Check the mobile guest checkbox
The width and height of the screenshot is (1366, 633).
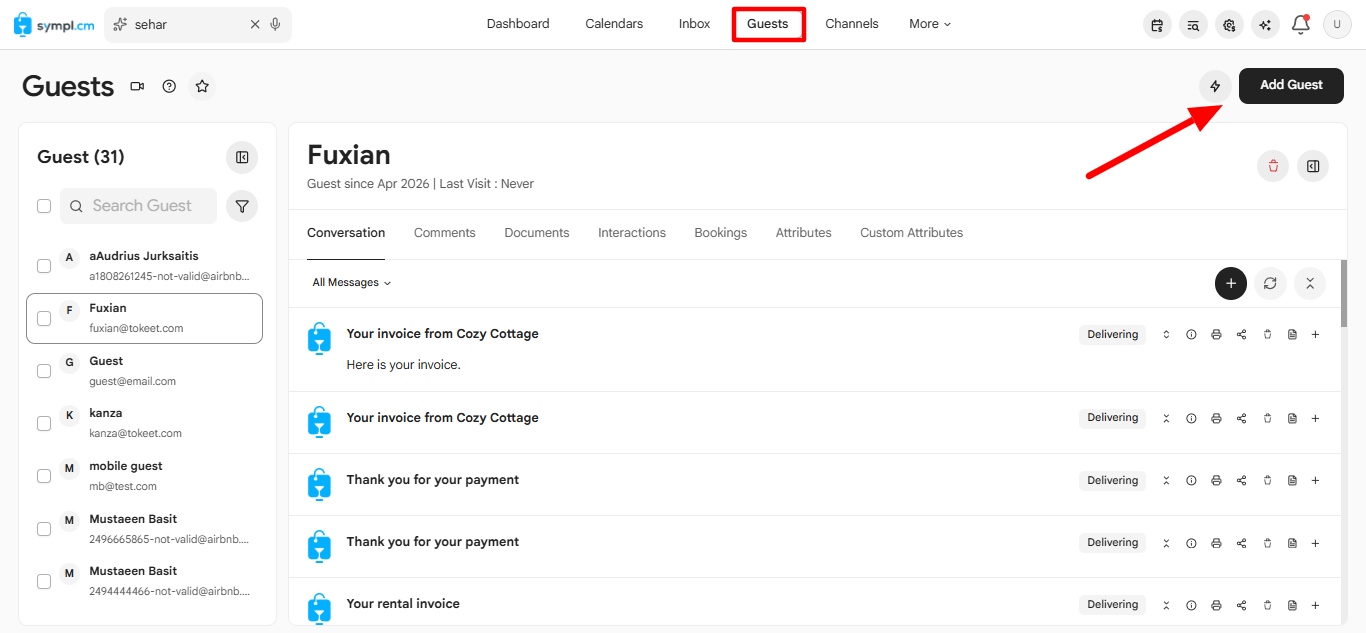[x=44, y=476]
